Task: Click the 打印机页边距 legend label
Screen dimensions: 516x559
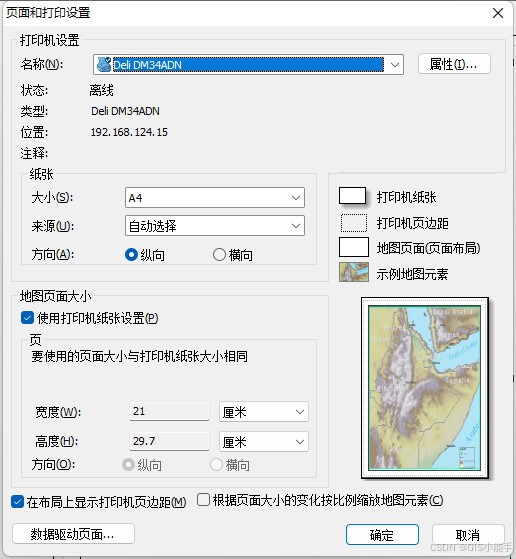Action: pyautogui.click(x=413, y=224)
